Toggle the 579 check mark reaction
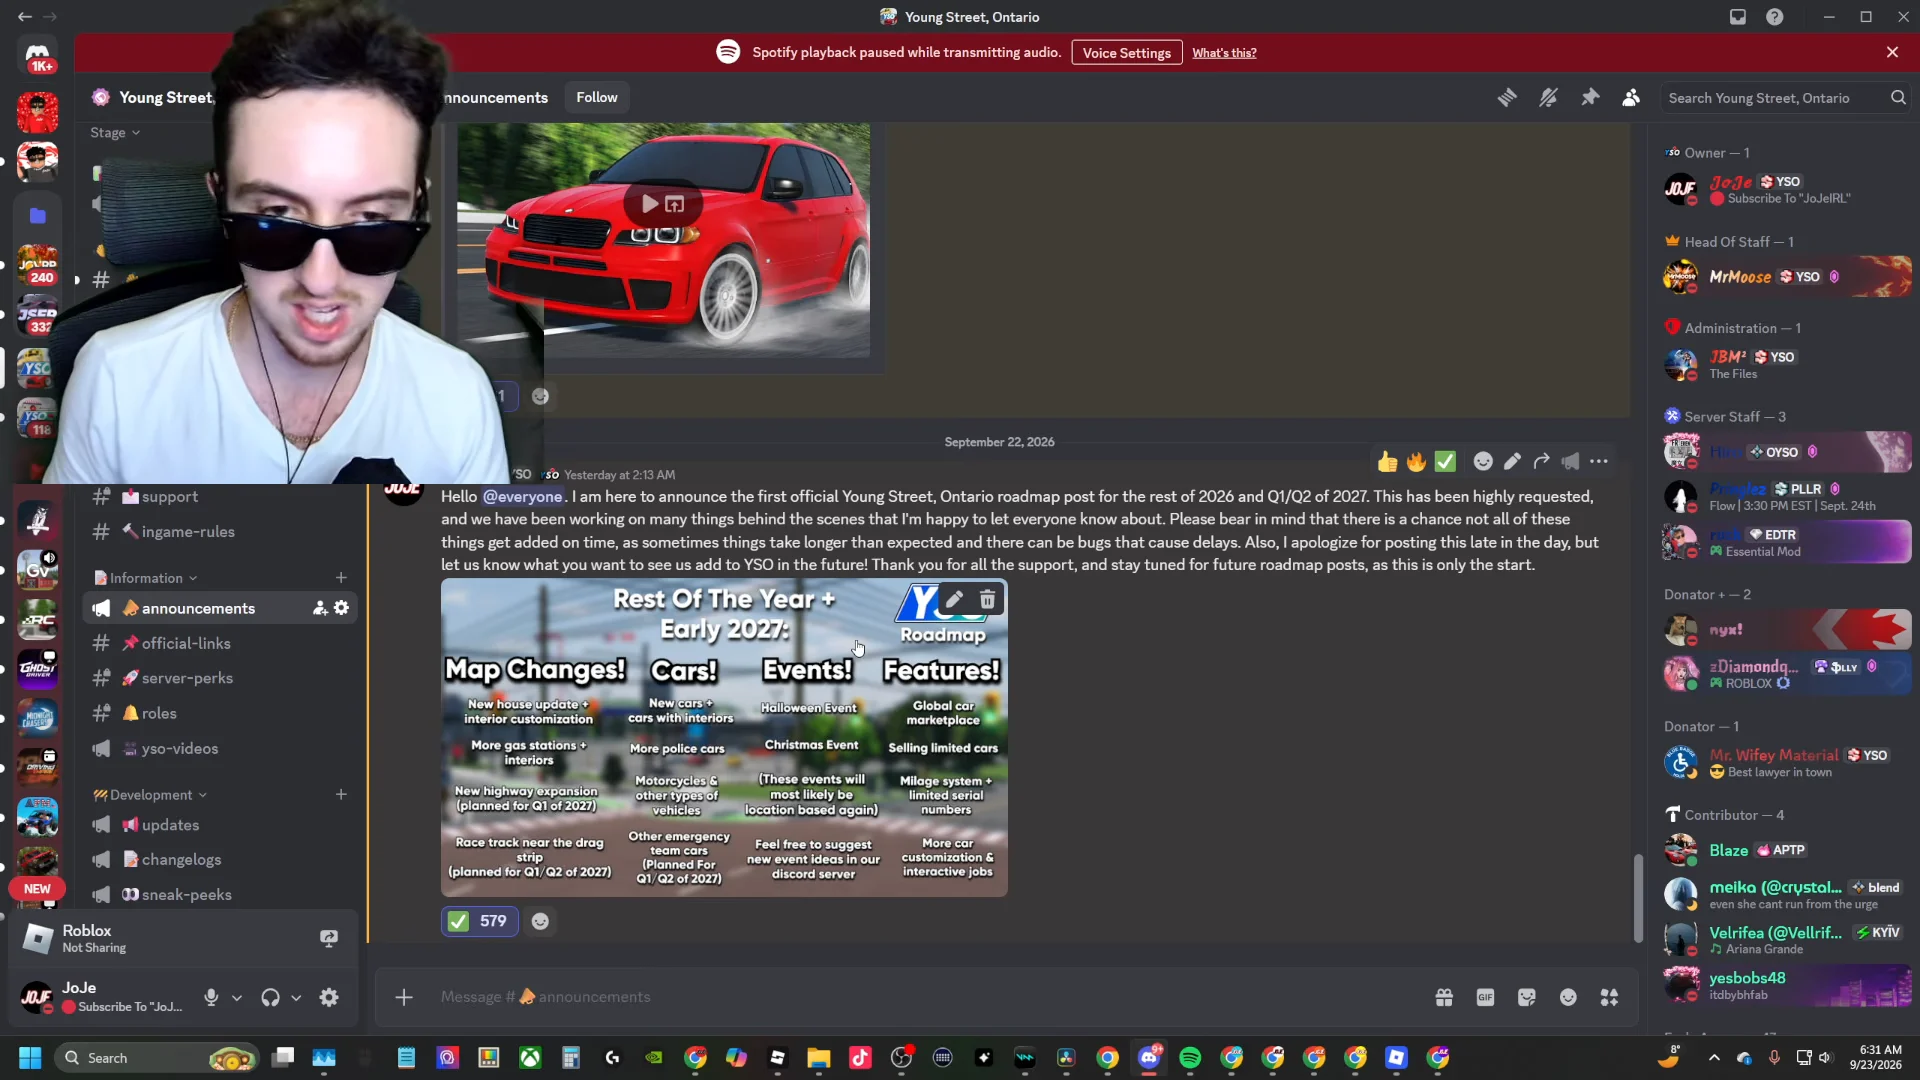 [x=479, y=921]
